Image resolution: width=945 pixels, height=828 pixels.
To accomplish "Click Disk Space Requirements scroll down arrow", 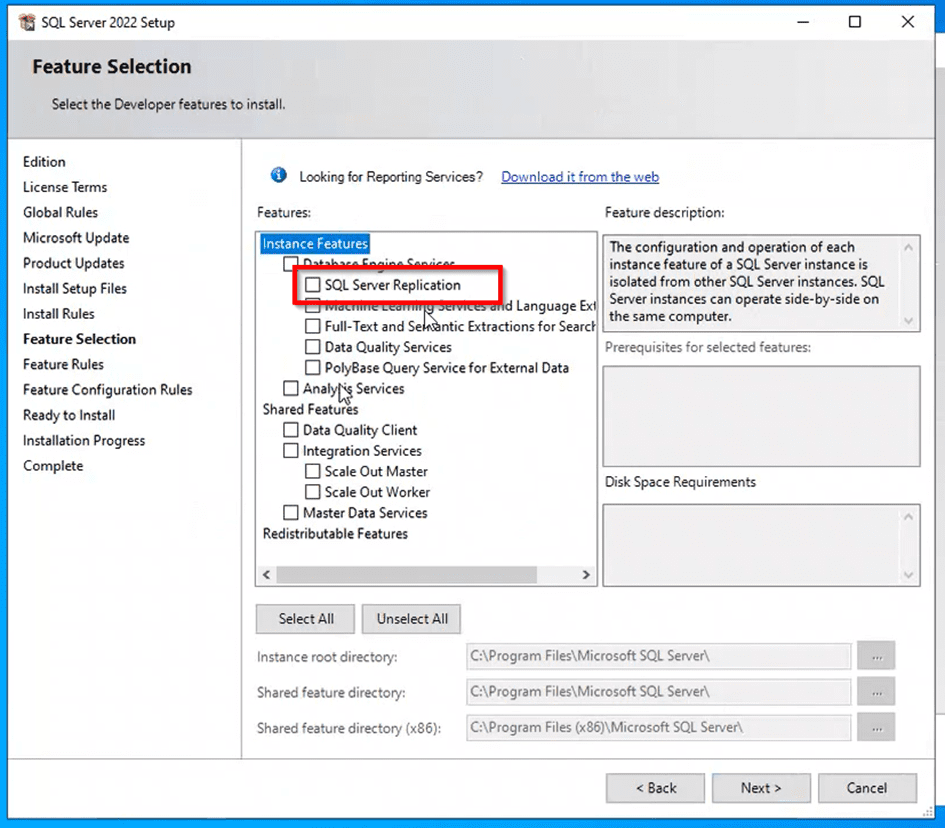I will click(x=908, y=575).
